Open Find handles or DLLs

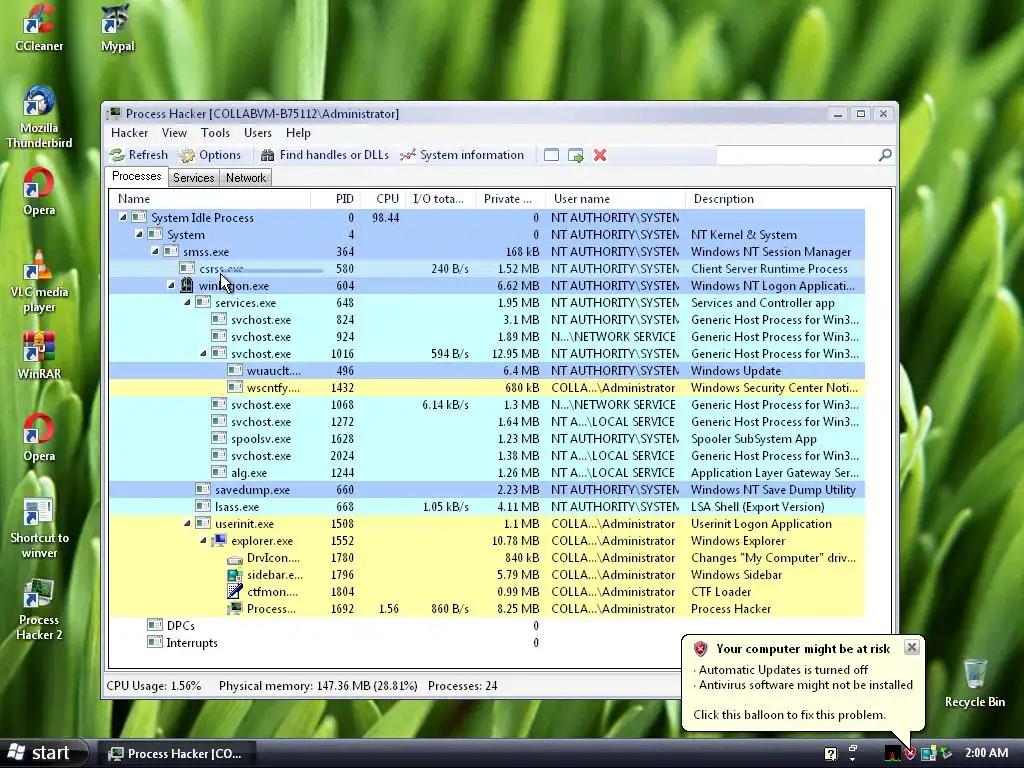[x=325, y=155]
